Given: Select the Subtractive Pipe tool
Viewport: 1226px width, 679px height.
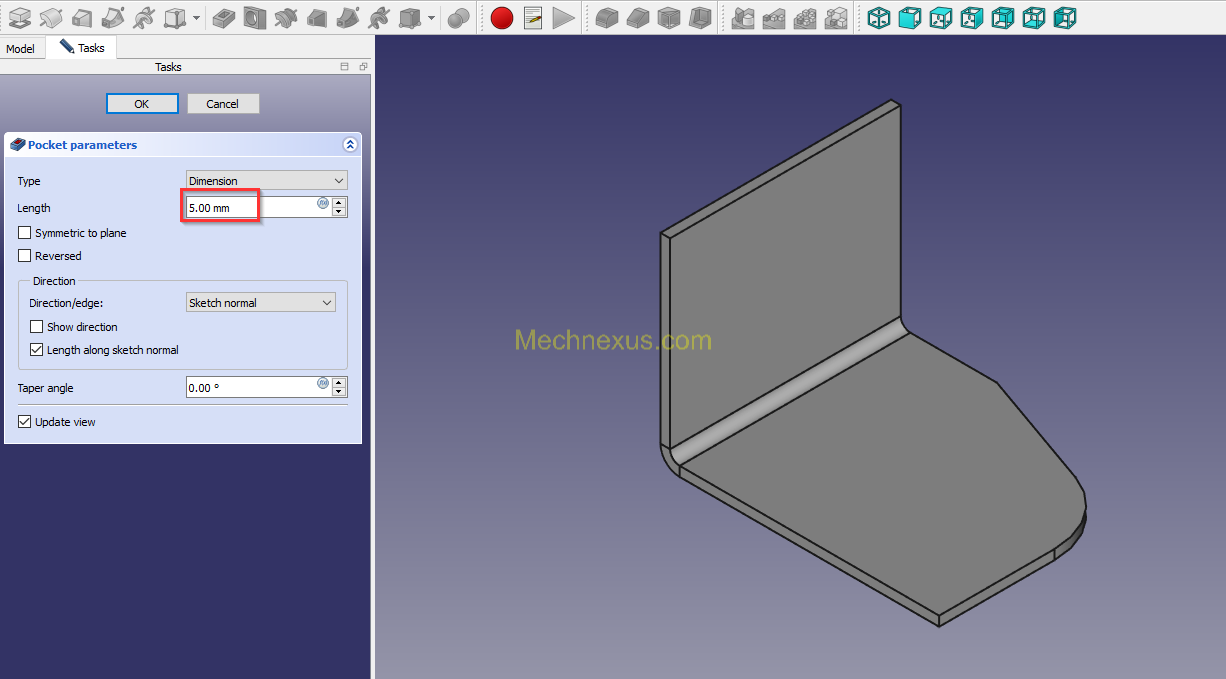Looking at the screenshot, I should point(348,17).
